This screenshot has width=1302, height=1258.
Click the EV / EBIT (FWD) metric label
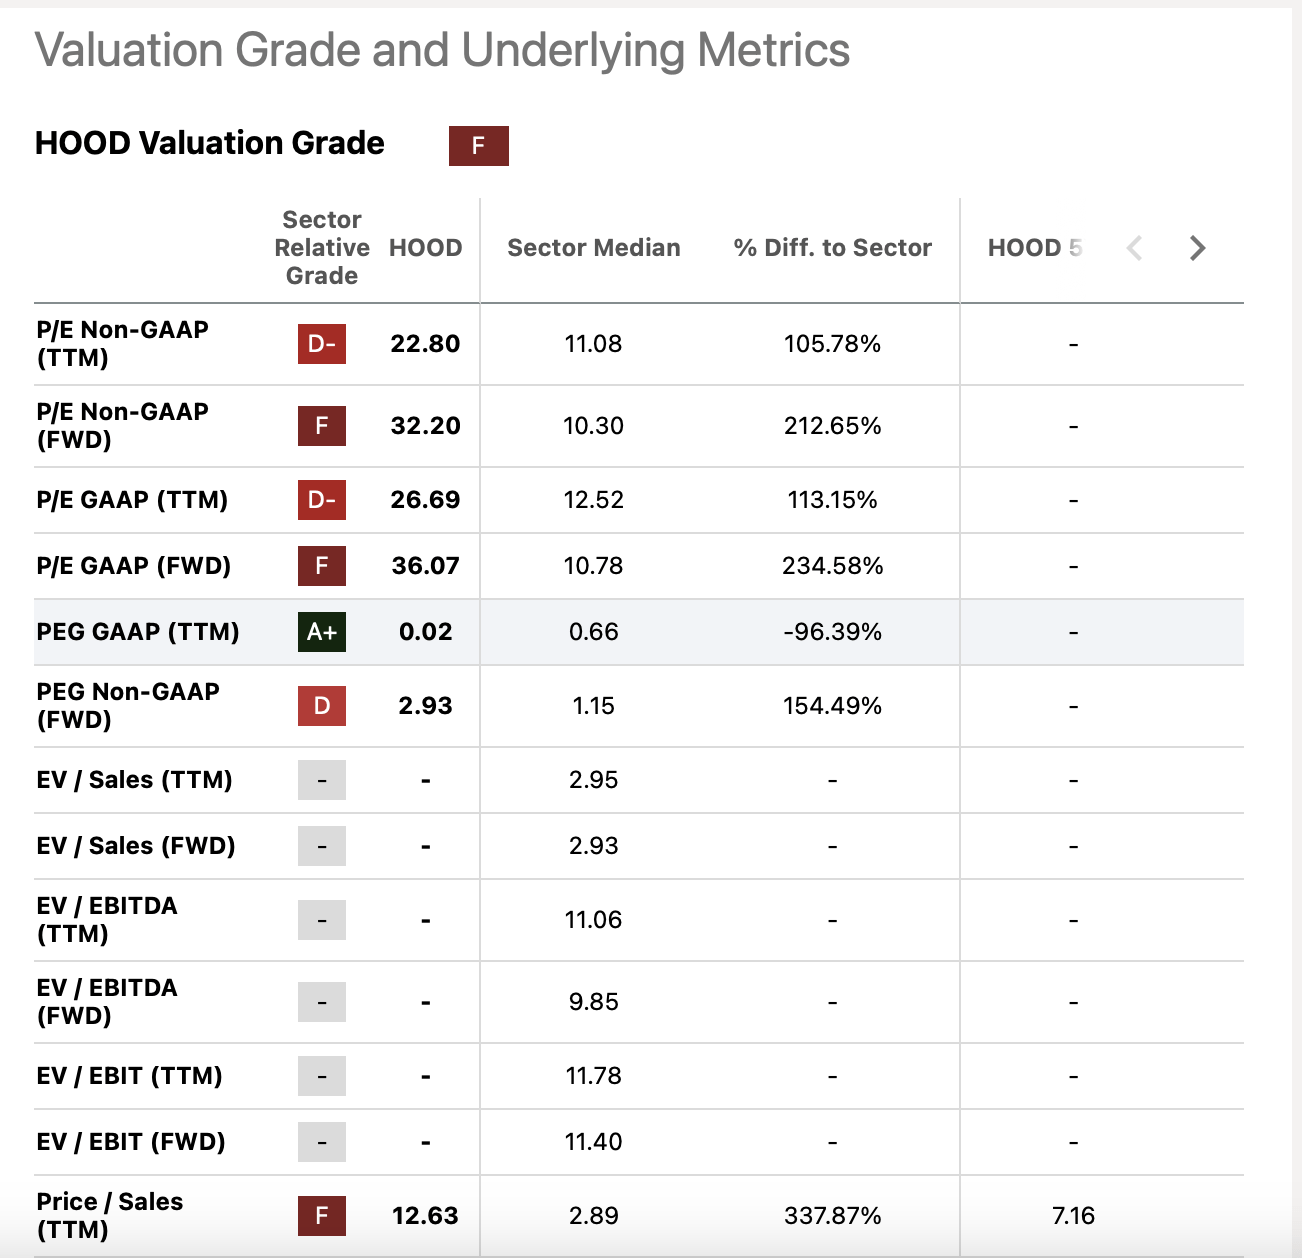coord(131,1142)
